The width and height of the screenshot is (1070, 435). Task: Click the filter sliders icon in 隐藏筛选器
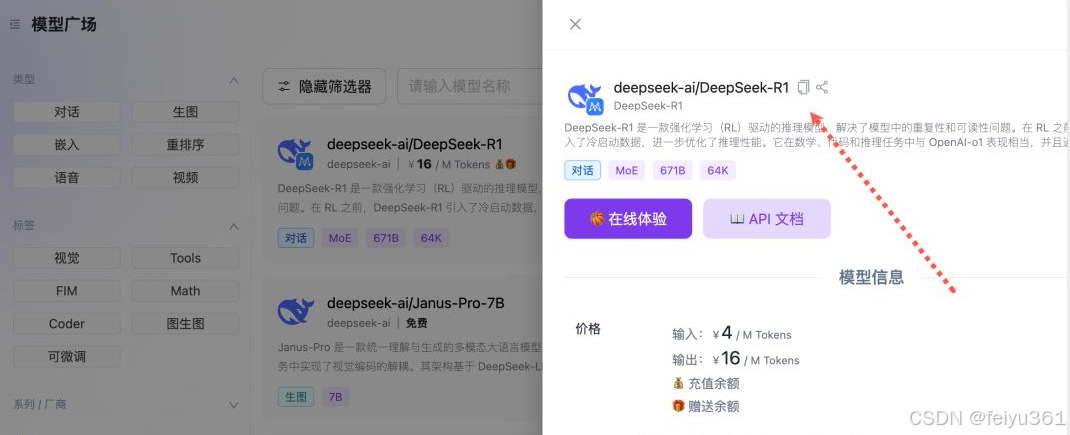tap(284, 87)
